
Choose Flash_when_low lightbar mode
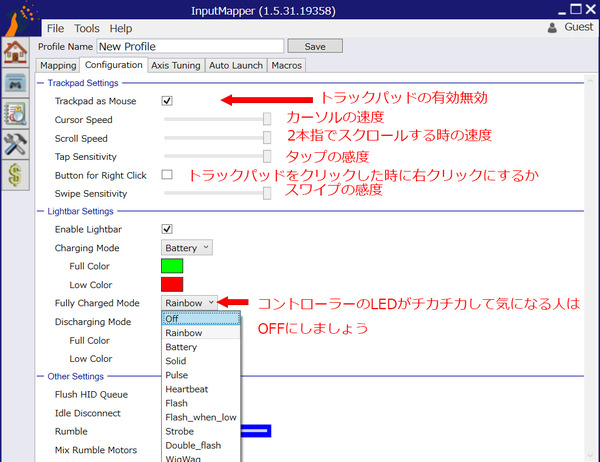201,417
